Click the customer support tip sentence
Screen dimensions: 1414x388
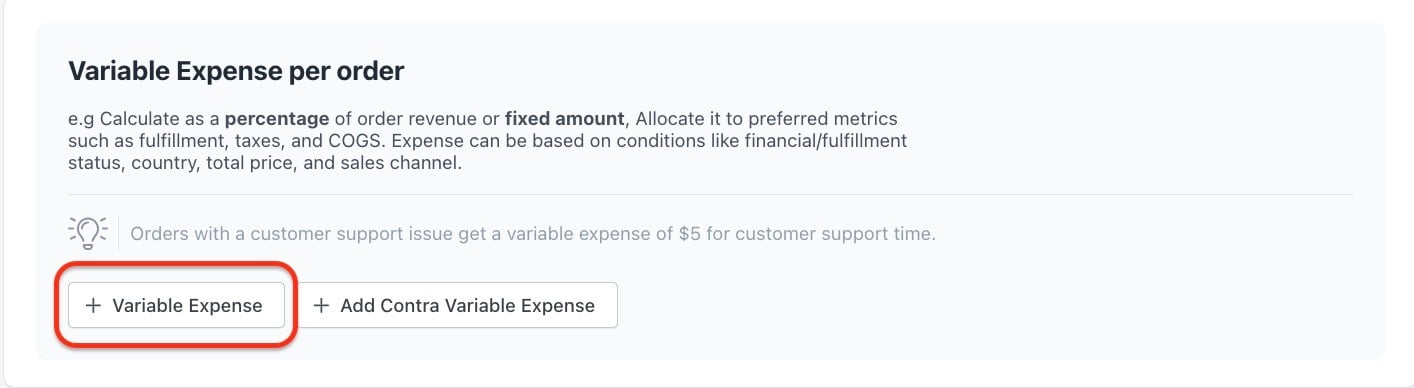533,234
